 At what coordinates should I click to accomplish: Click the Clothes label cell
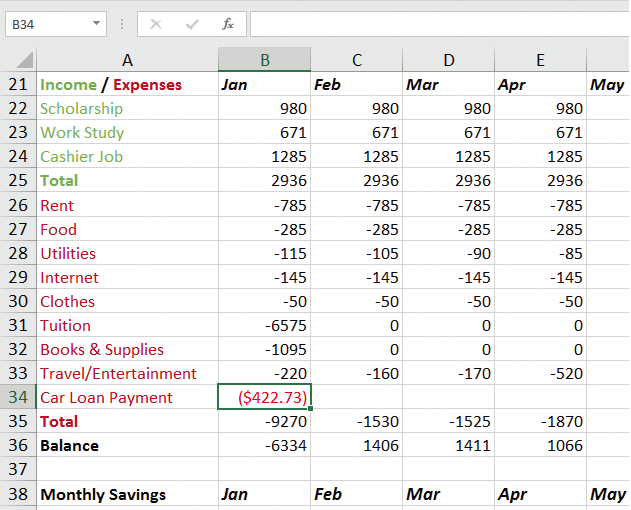[x=128, y=301]
